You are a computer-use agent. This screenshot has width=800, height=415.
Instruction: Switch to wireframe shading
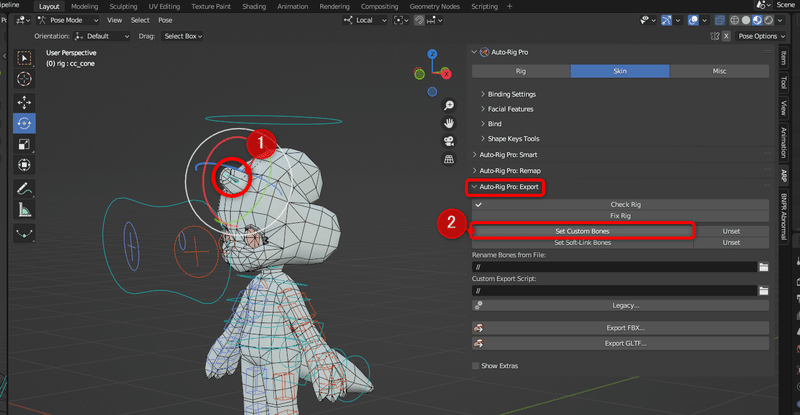(x=734, y=20)
